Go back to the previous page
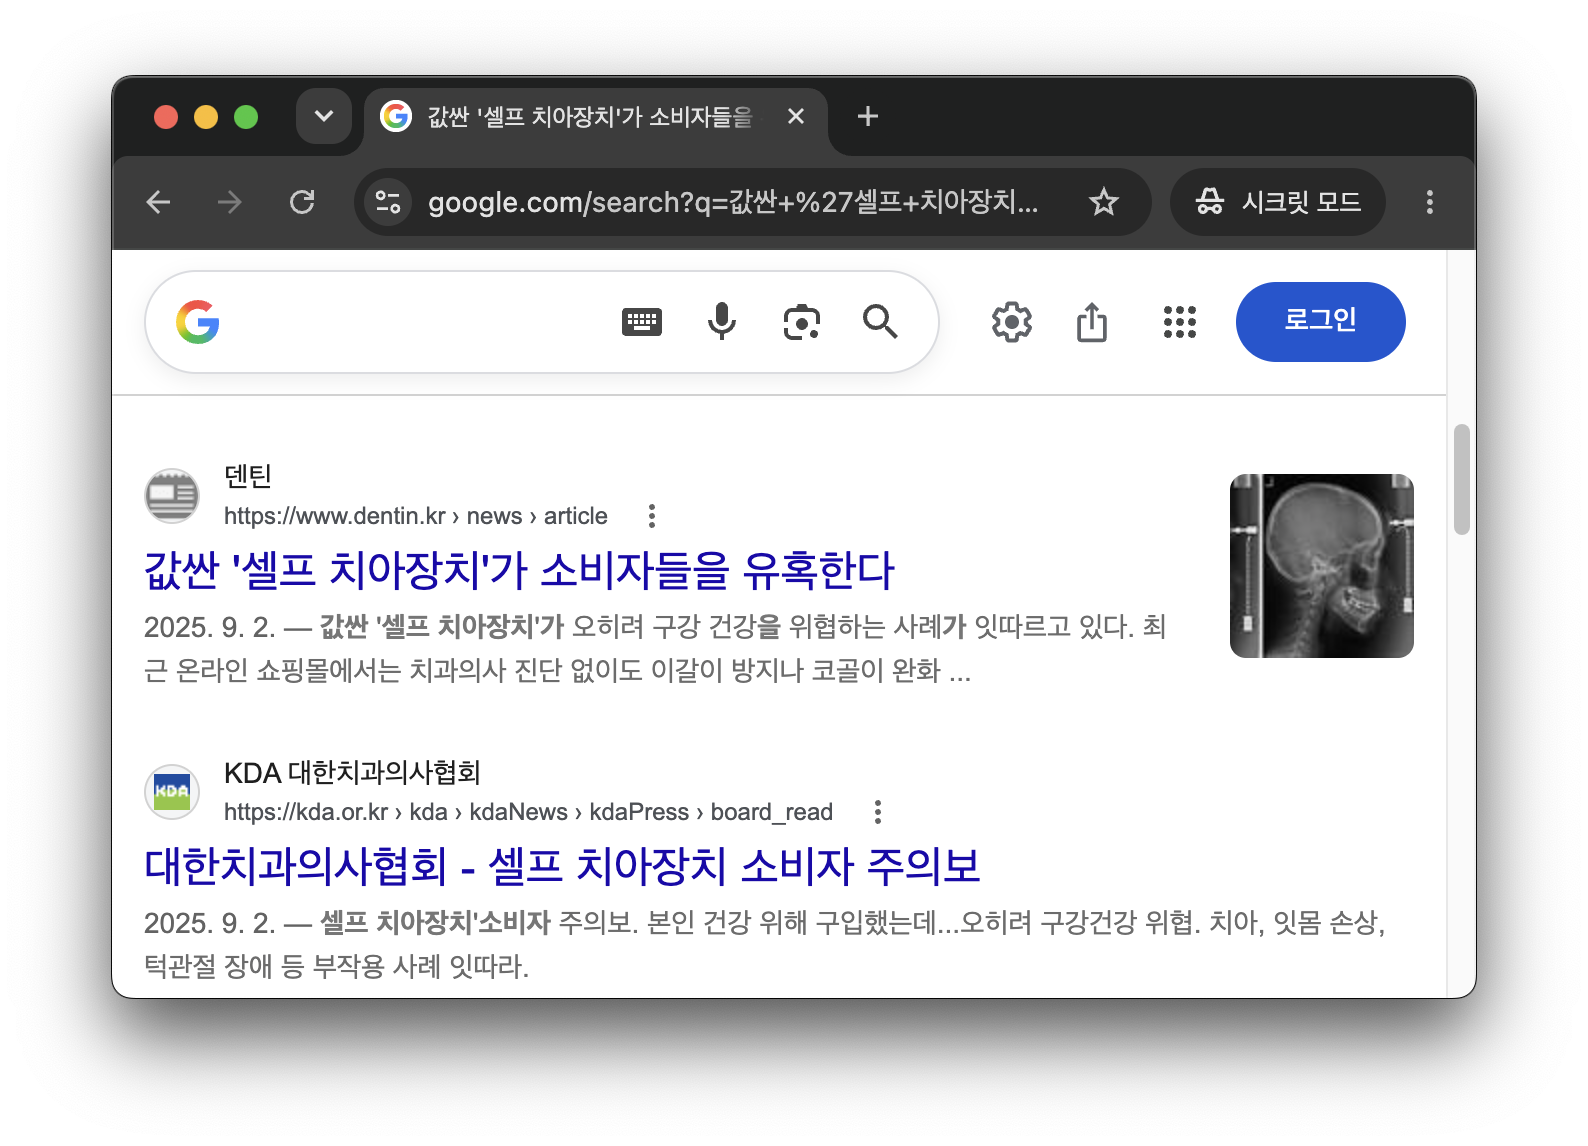Image resolution: width=1588 pixels, height=1146 pixels. 159,203
